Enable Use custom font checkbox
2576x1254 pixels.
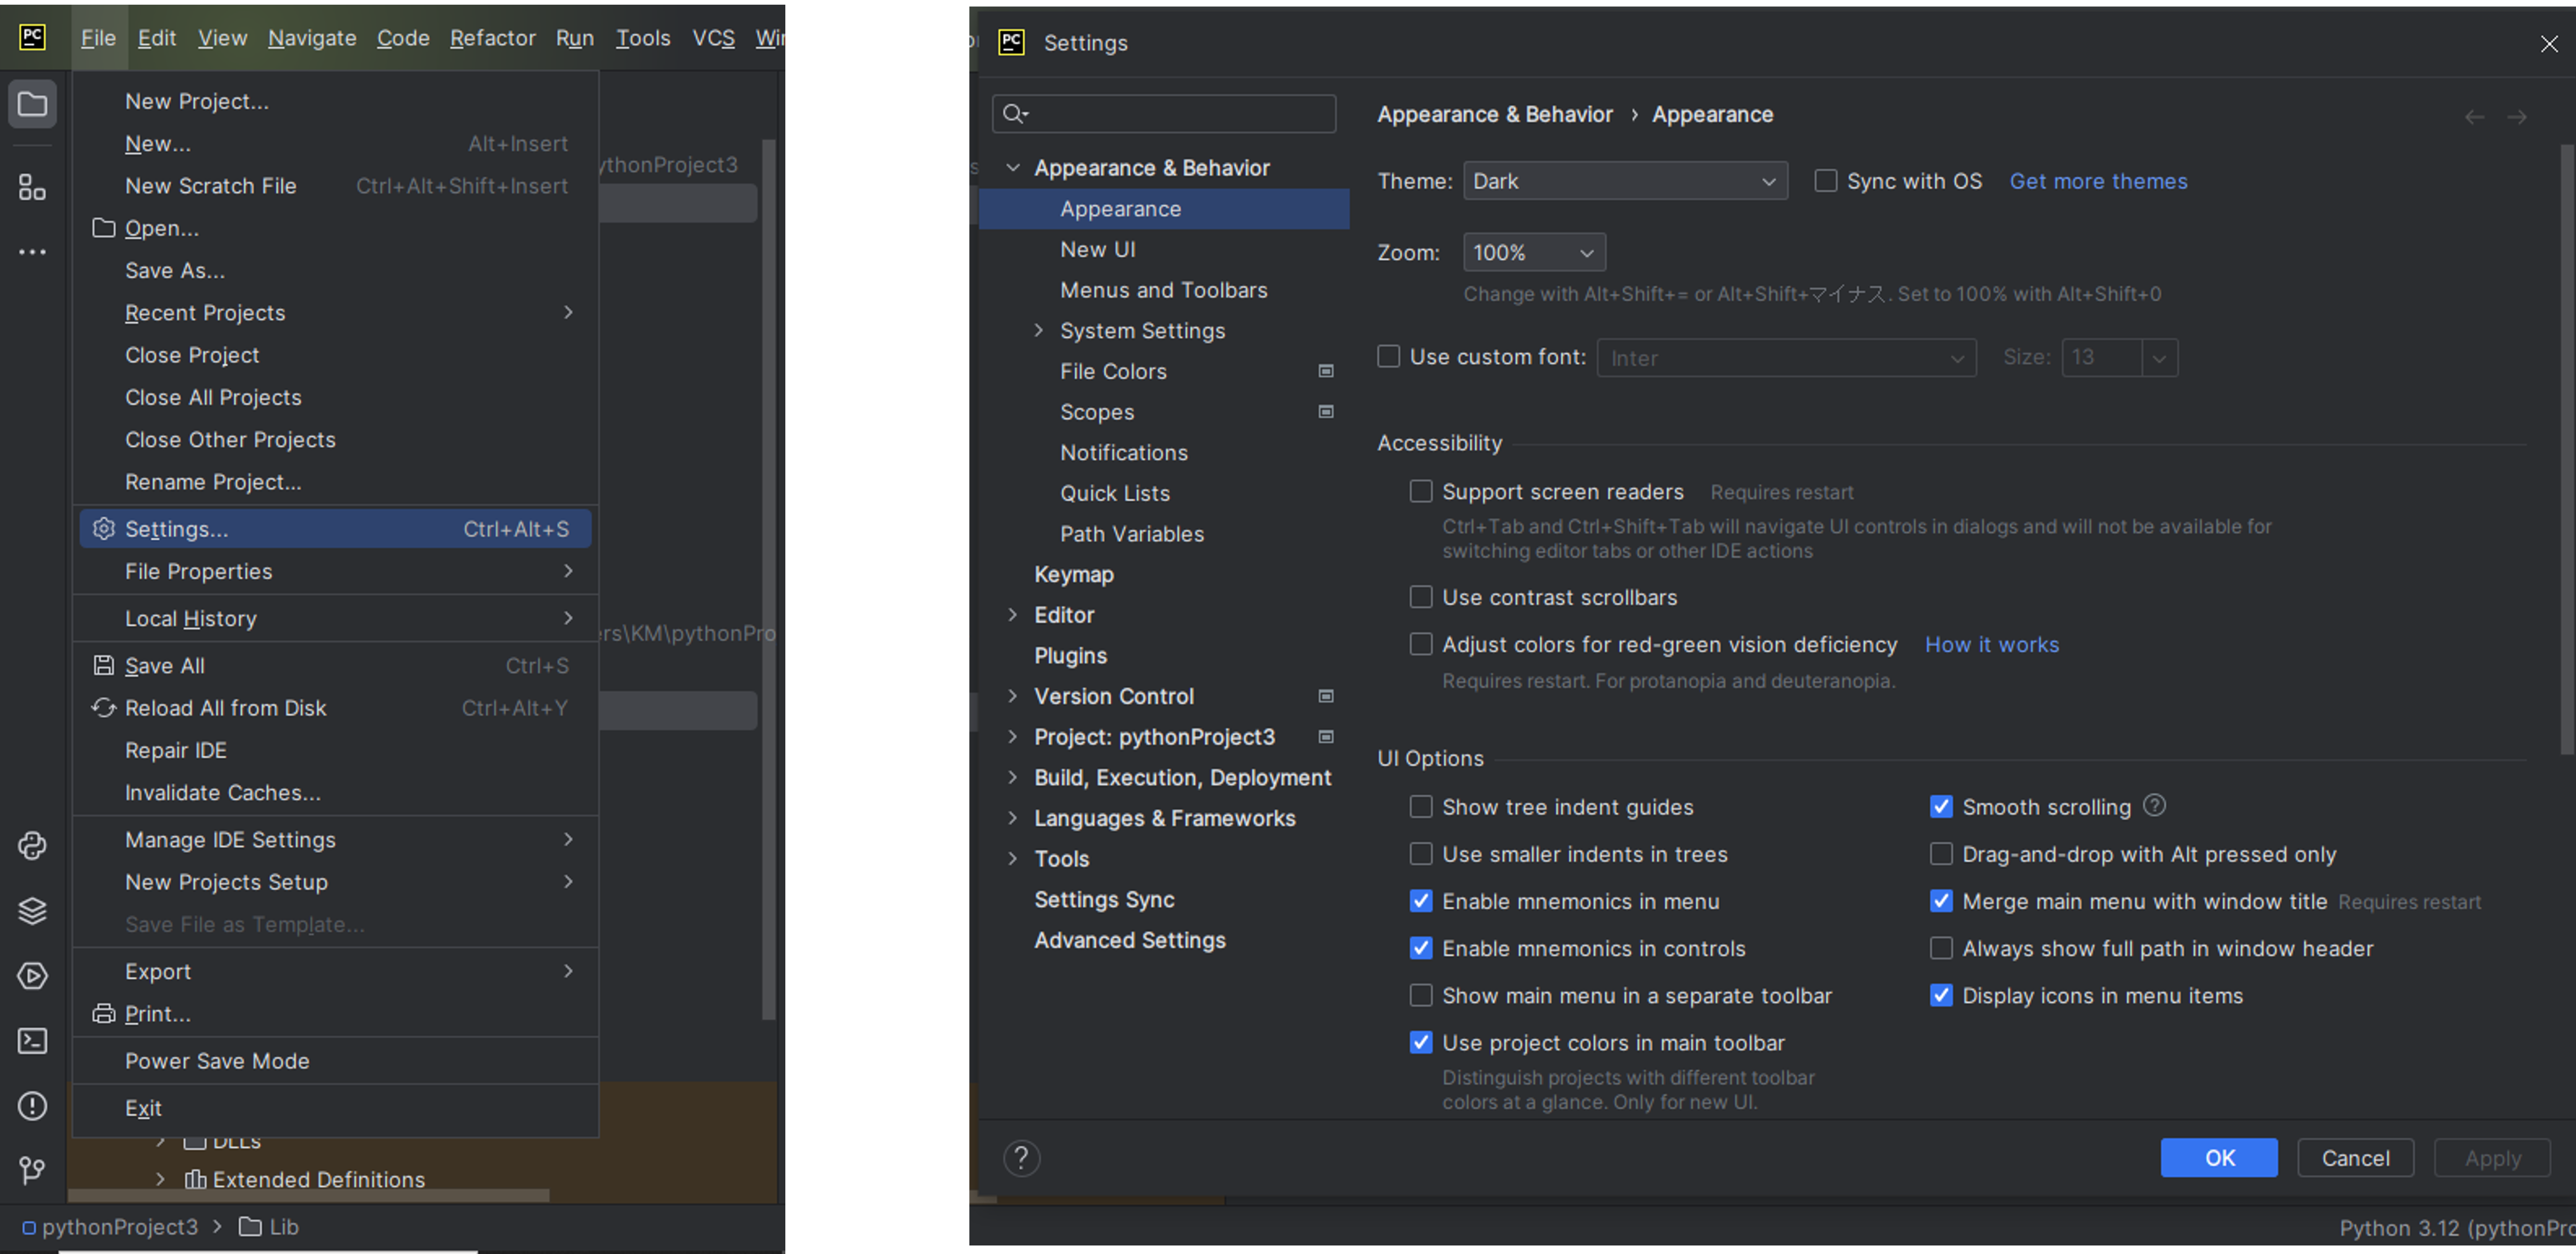pyautogui.click(x=1388, y=356)
